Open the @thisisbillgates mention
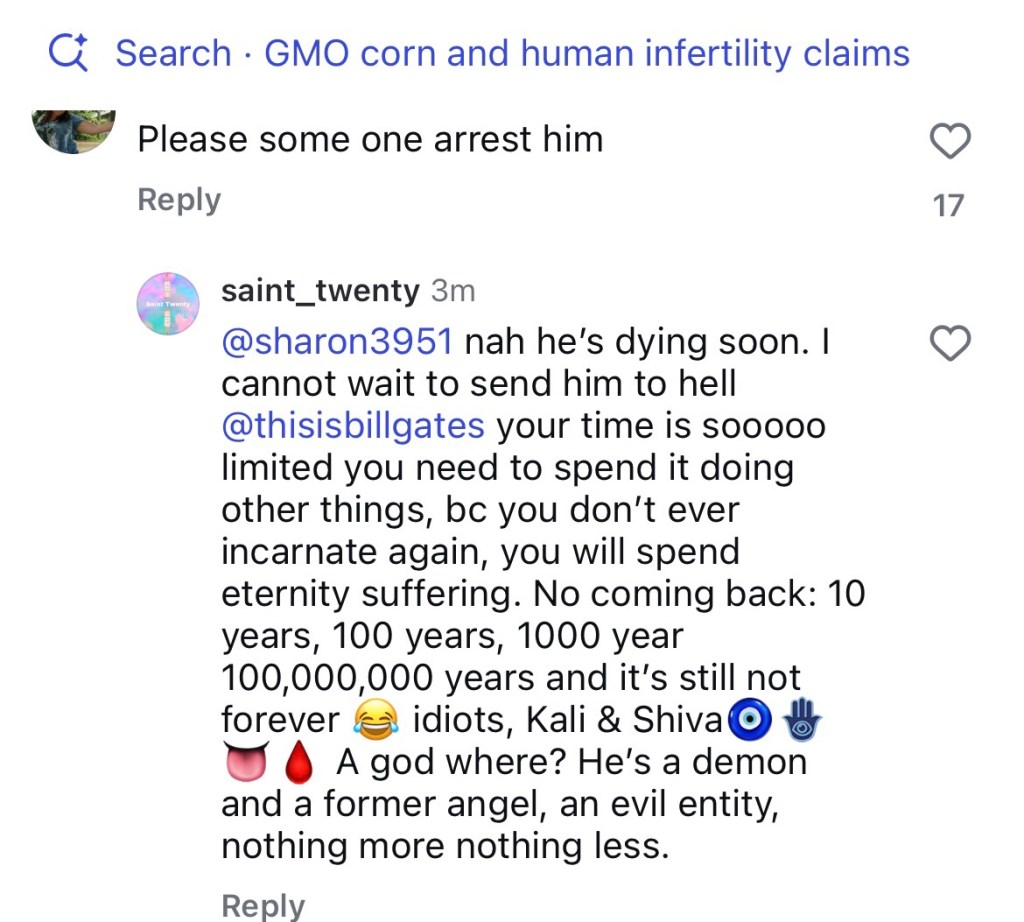 (x=353, y=426)
